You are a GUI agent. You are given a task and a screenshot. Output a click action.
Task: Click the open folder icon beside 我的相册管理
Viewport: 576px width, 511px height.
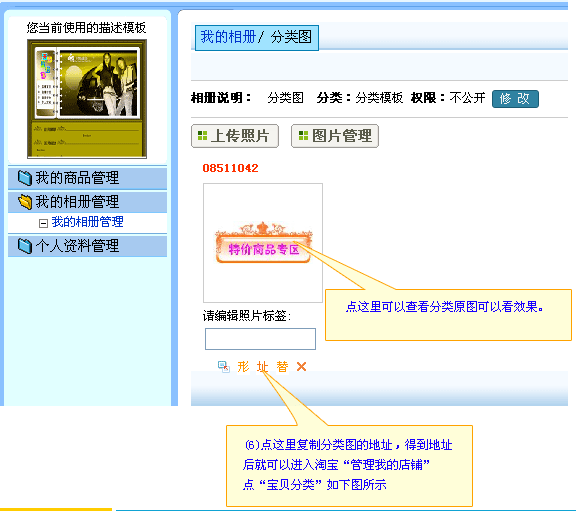25,202
